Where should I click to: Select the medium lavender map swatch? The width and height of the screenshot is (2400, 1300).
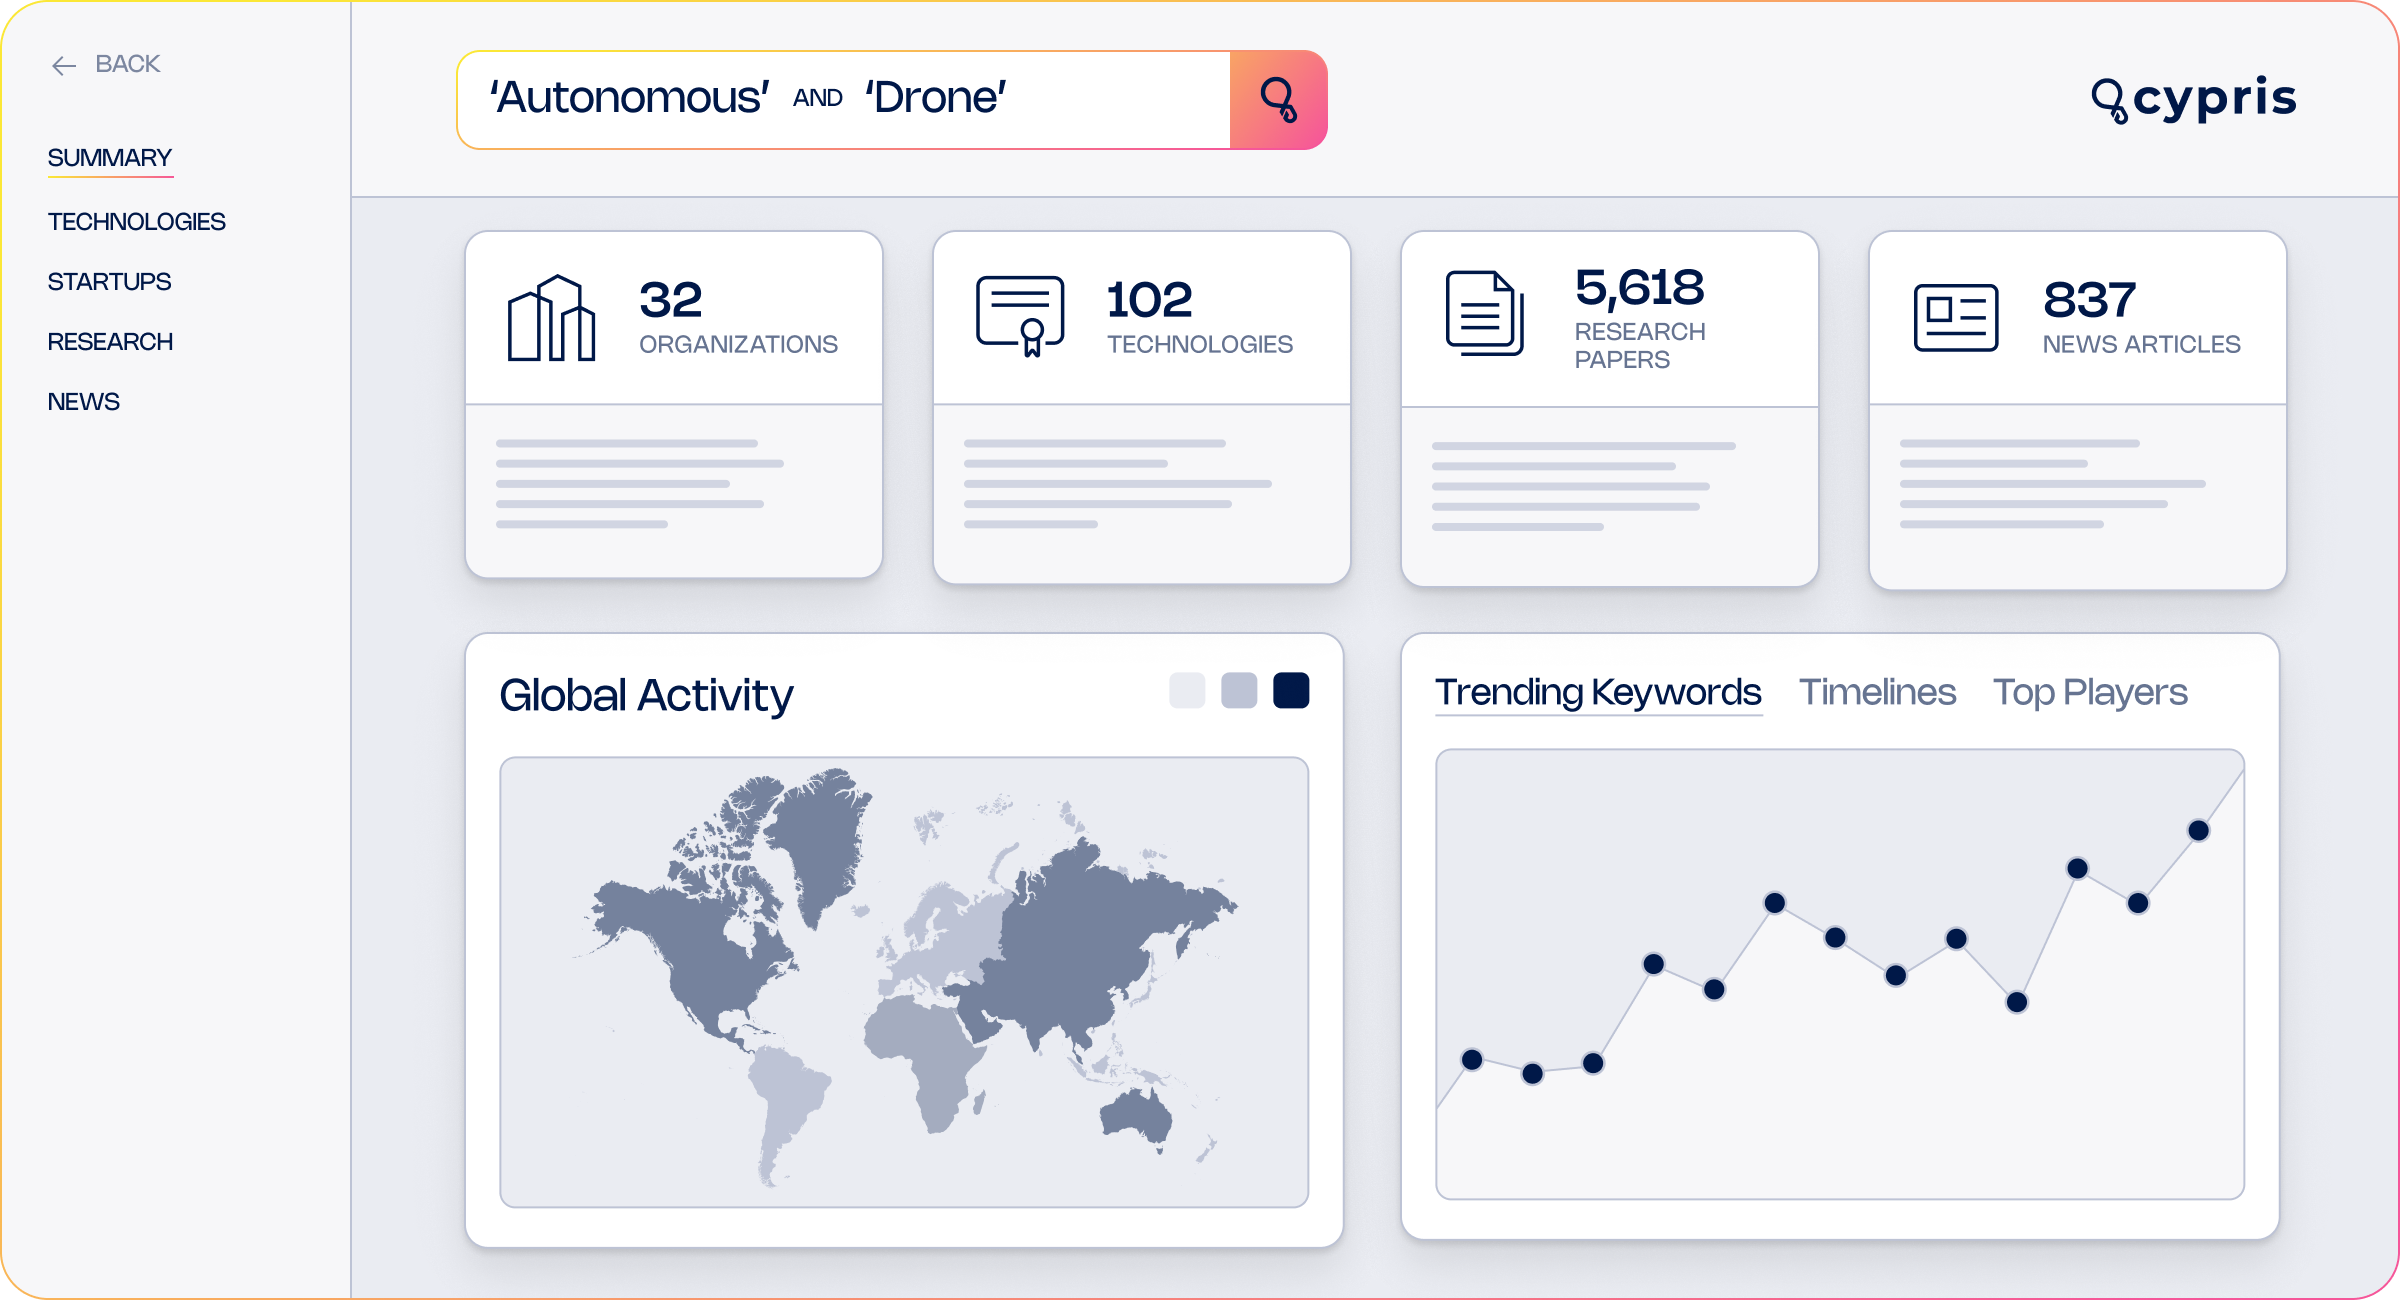tap(1239, 690)
